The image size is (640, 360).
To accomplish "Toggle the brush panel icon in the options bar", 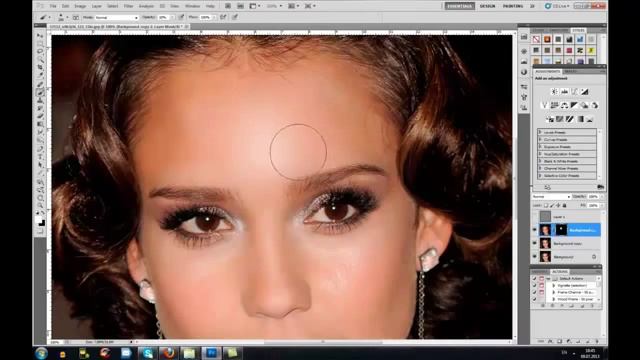I will [76, 17].
